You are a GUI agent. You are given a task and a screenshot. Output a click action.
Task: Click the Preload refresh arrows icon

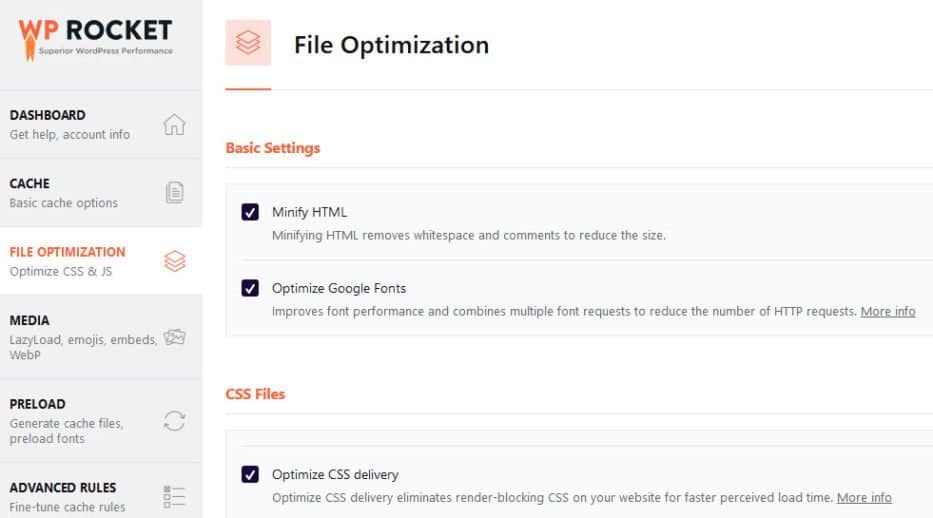click(174, 421)
